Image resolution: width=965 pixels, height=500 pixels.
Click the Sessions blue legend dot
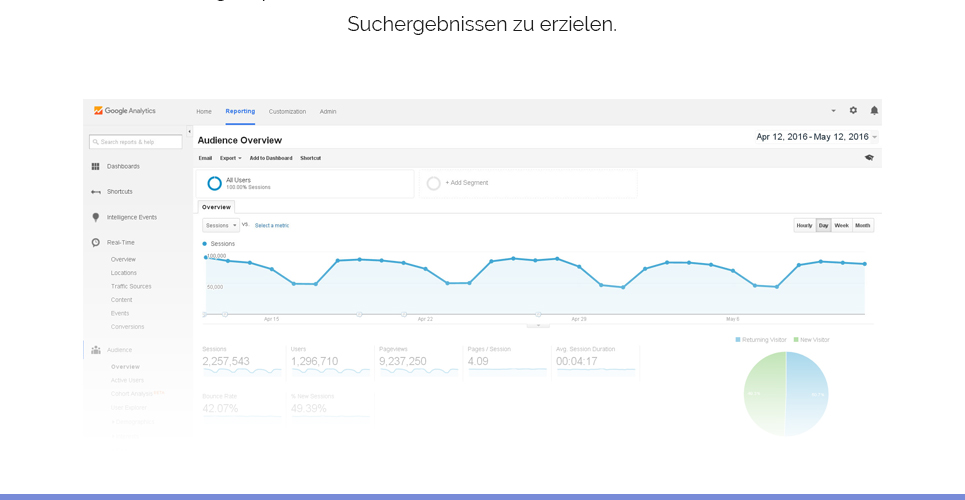click(205, 244)
